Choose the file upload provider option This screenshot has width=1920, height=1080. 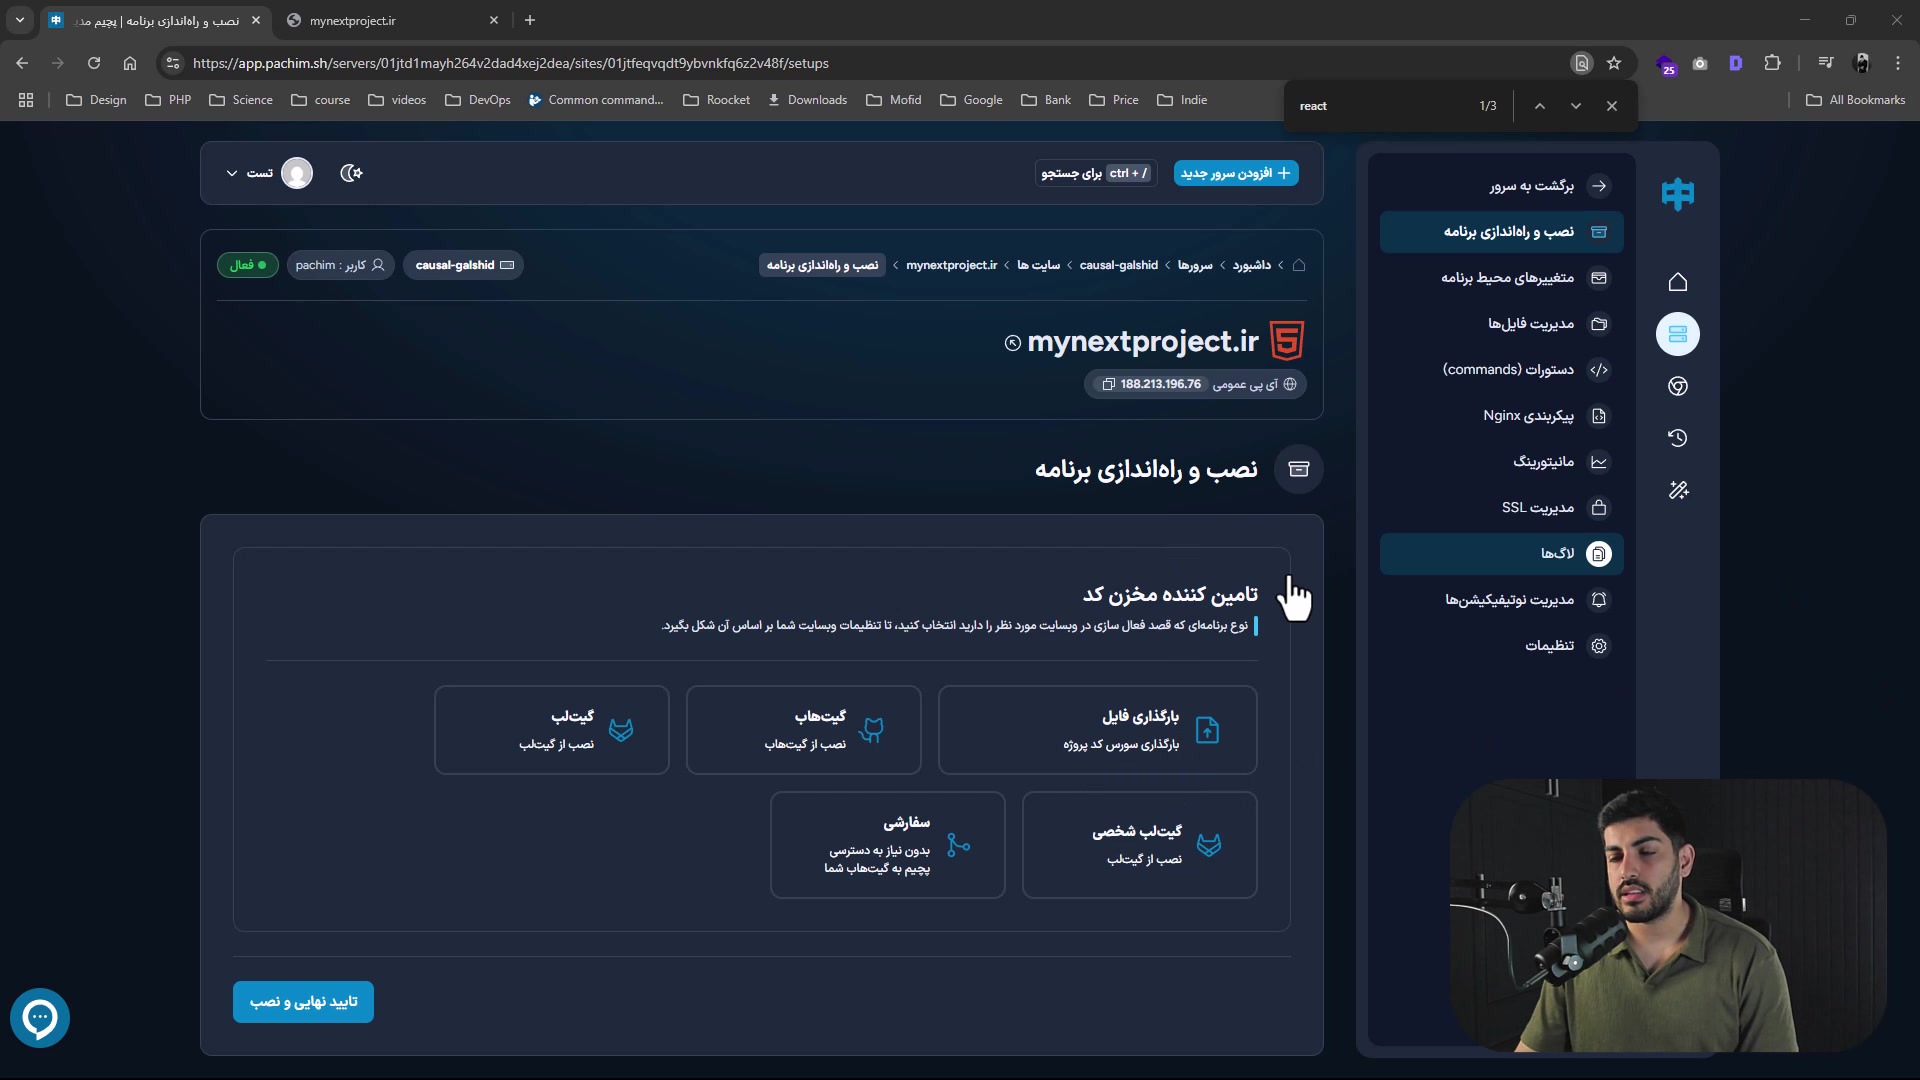point(1097,730)
